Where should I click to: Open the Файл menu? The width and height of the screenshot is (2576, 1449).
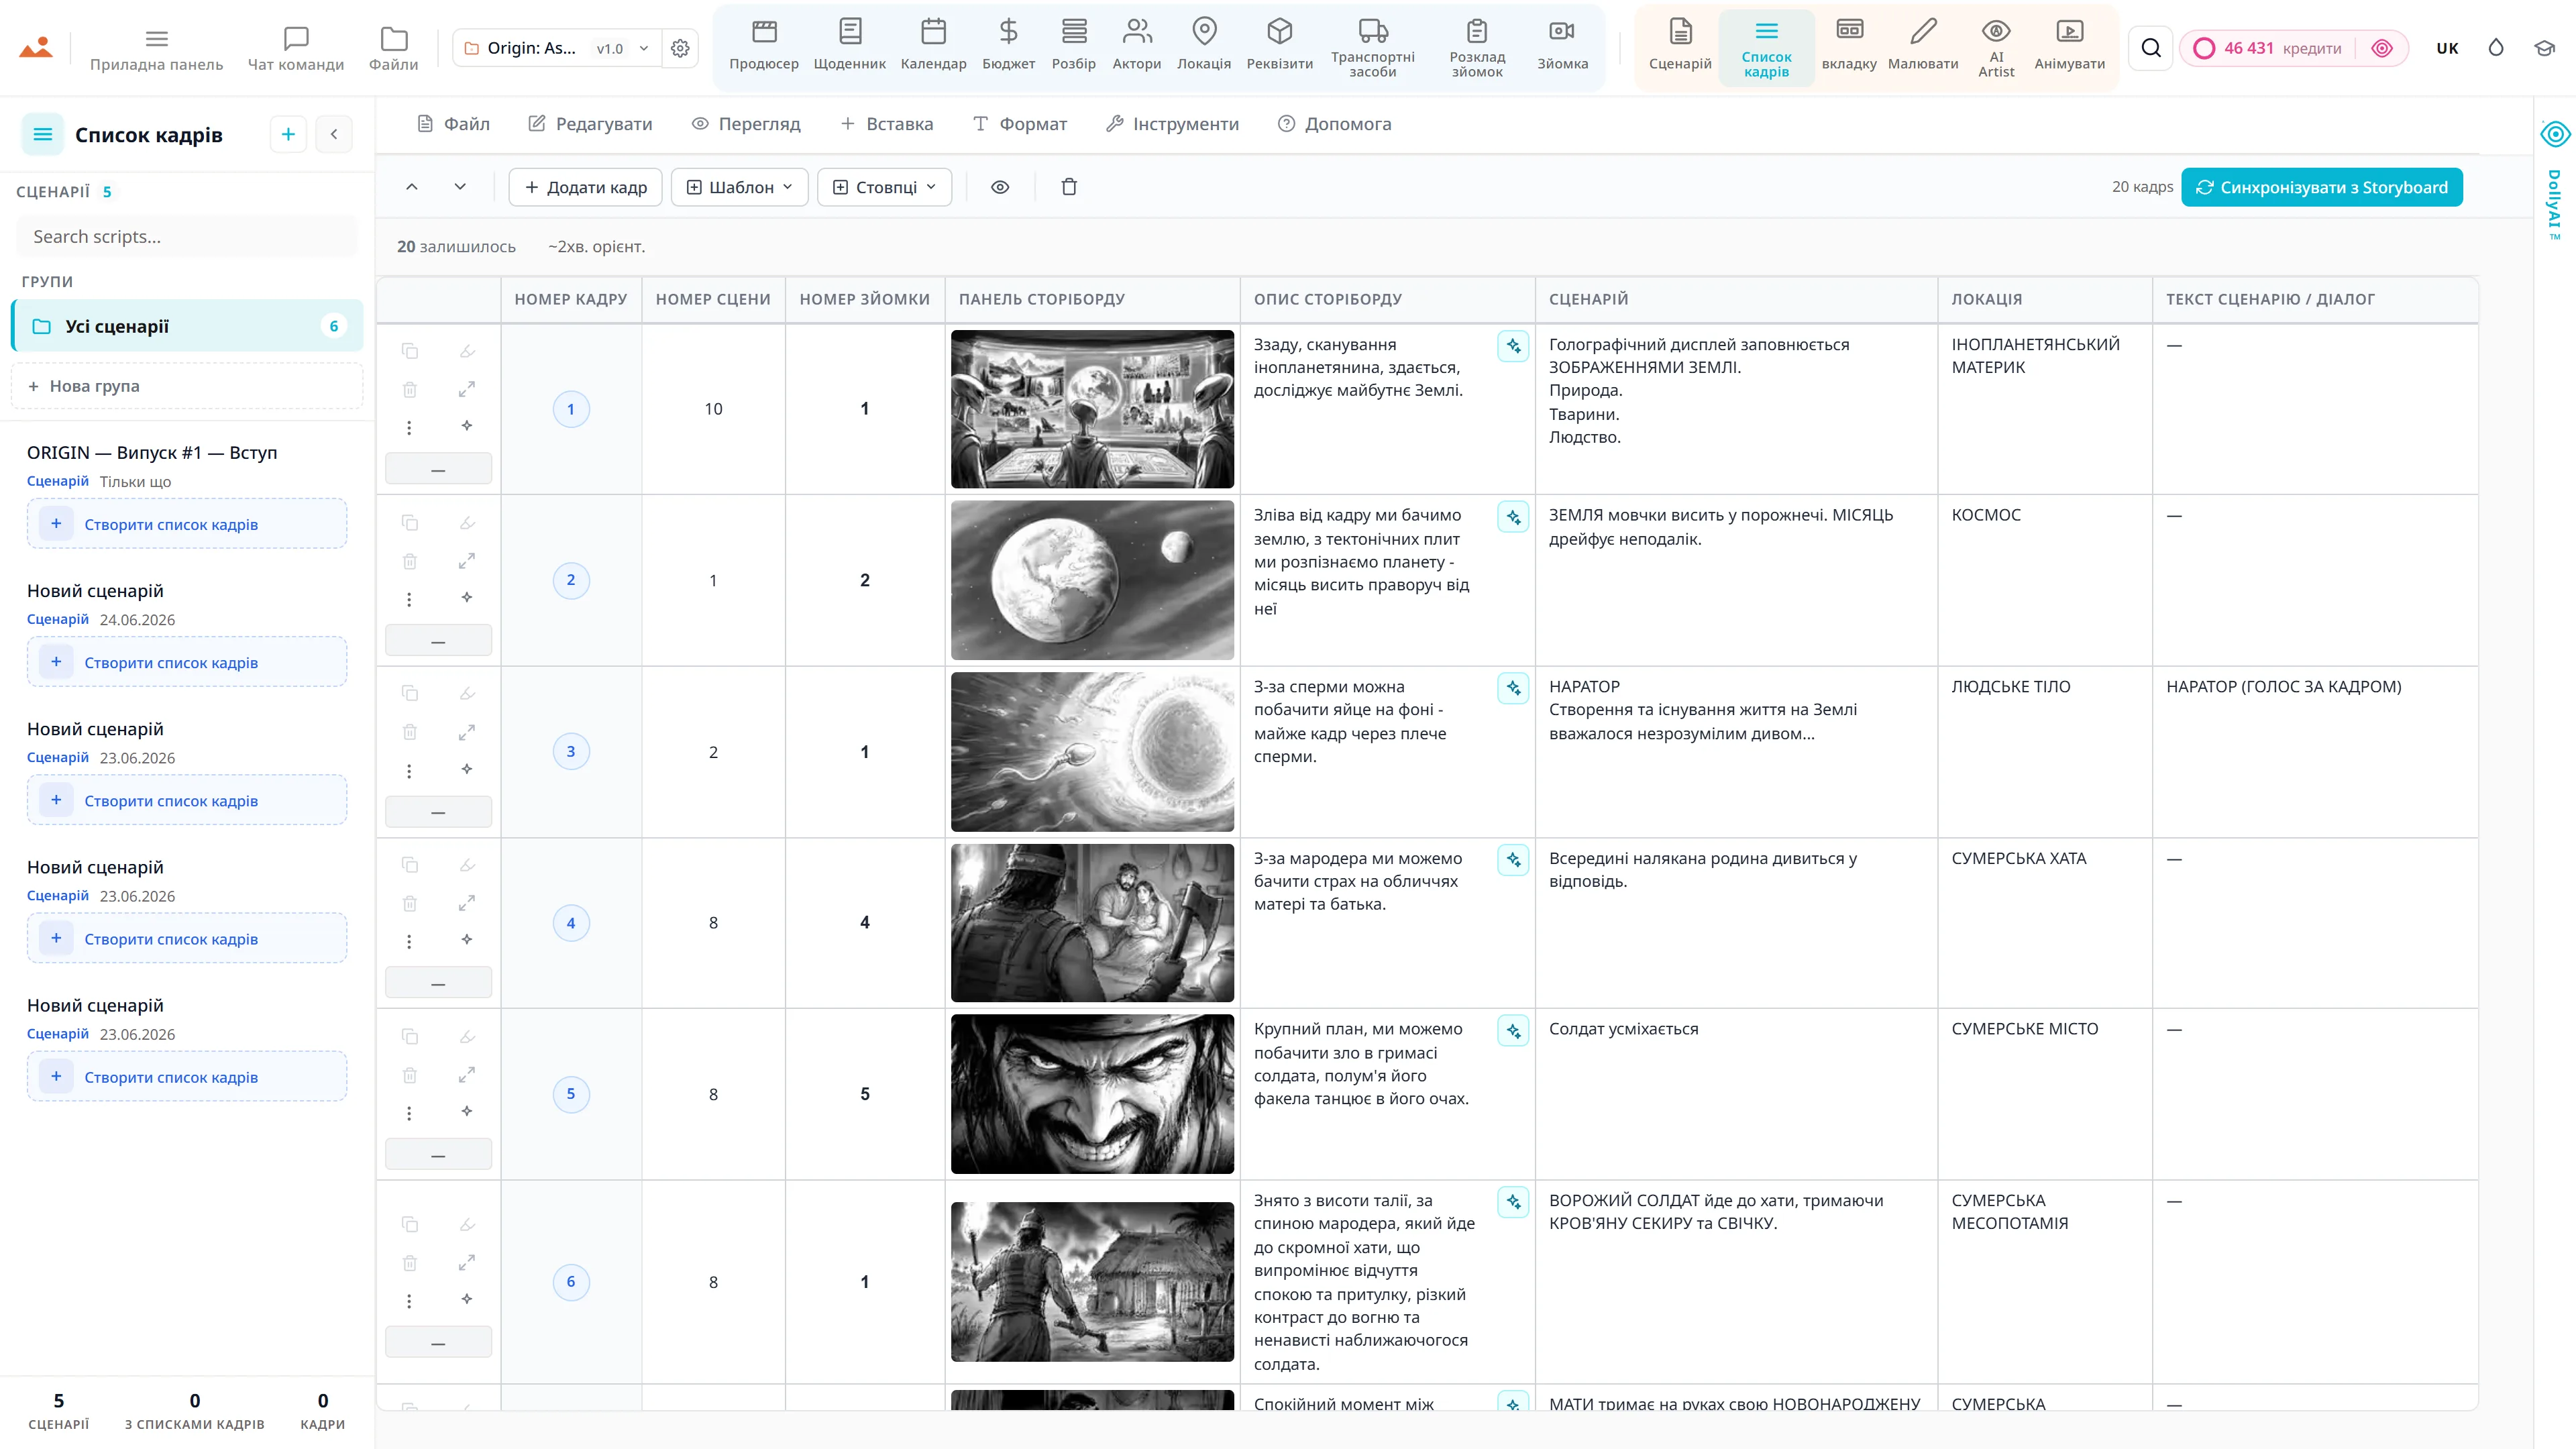(453, 124)
